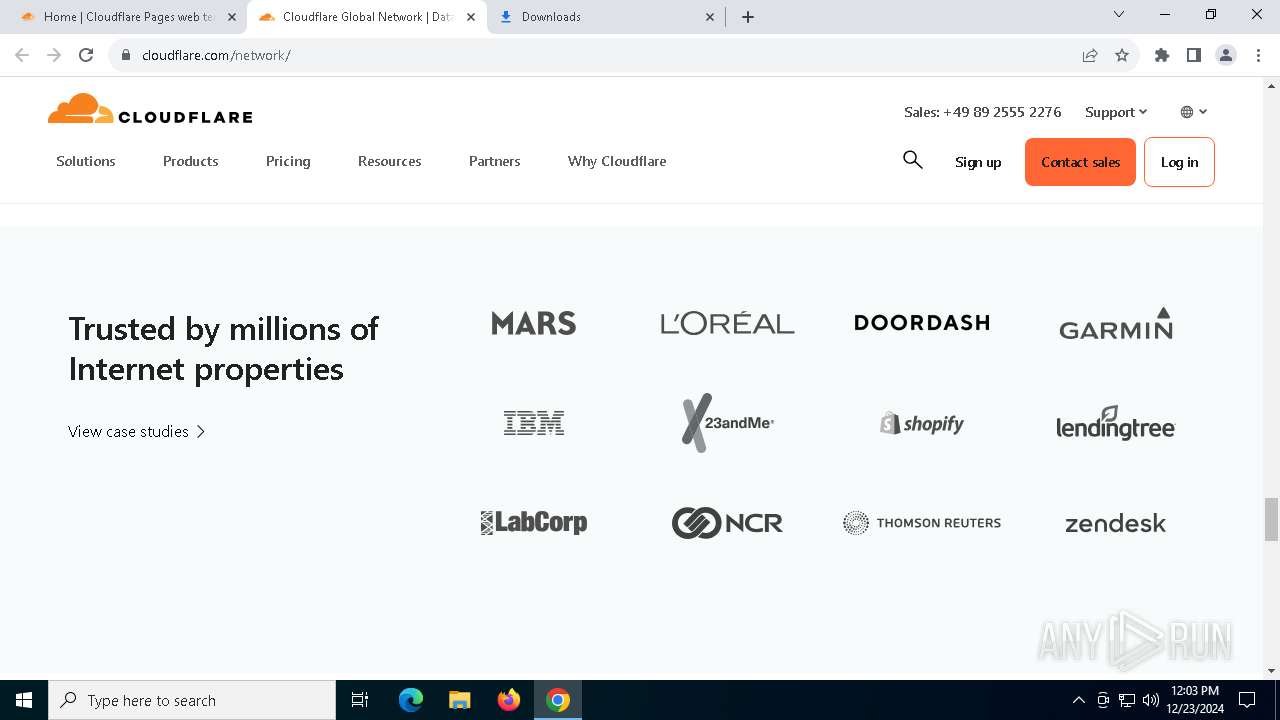Screen dimensions: 1280x720
Task: Open File Explorer from taskbar
Action: (x=460, y=700)
